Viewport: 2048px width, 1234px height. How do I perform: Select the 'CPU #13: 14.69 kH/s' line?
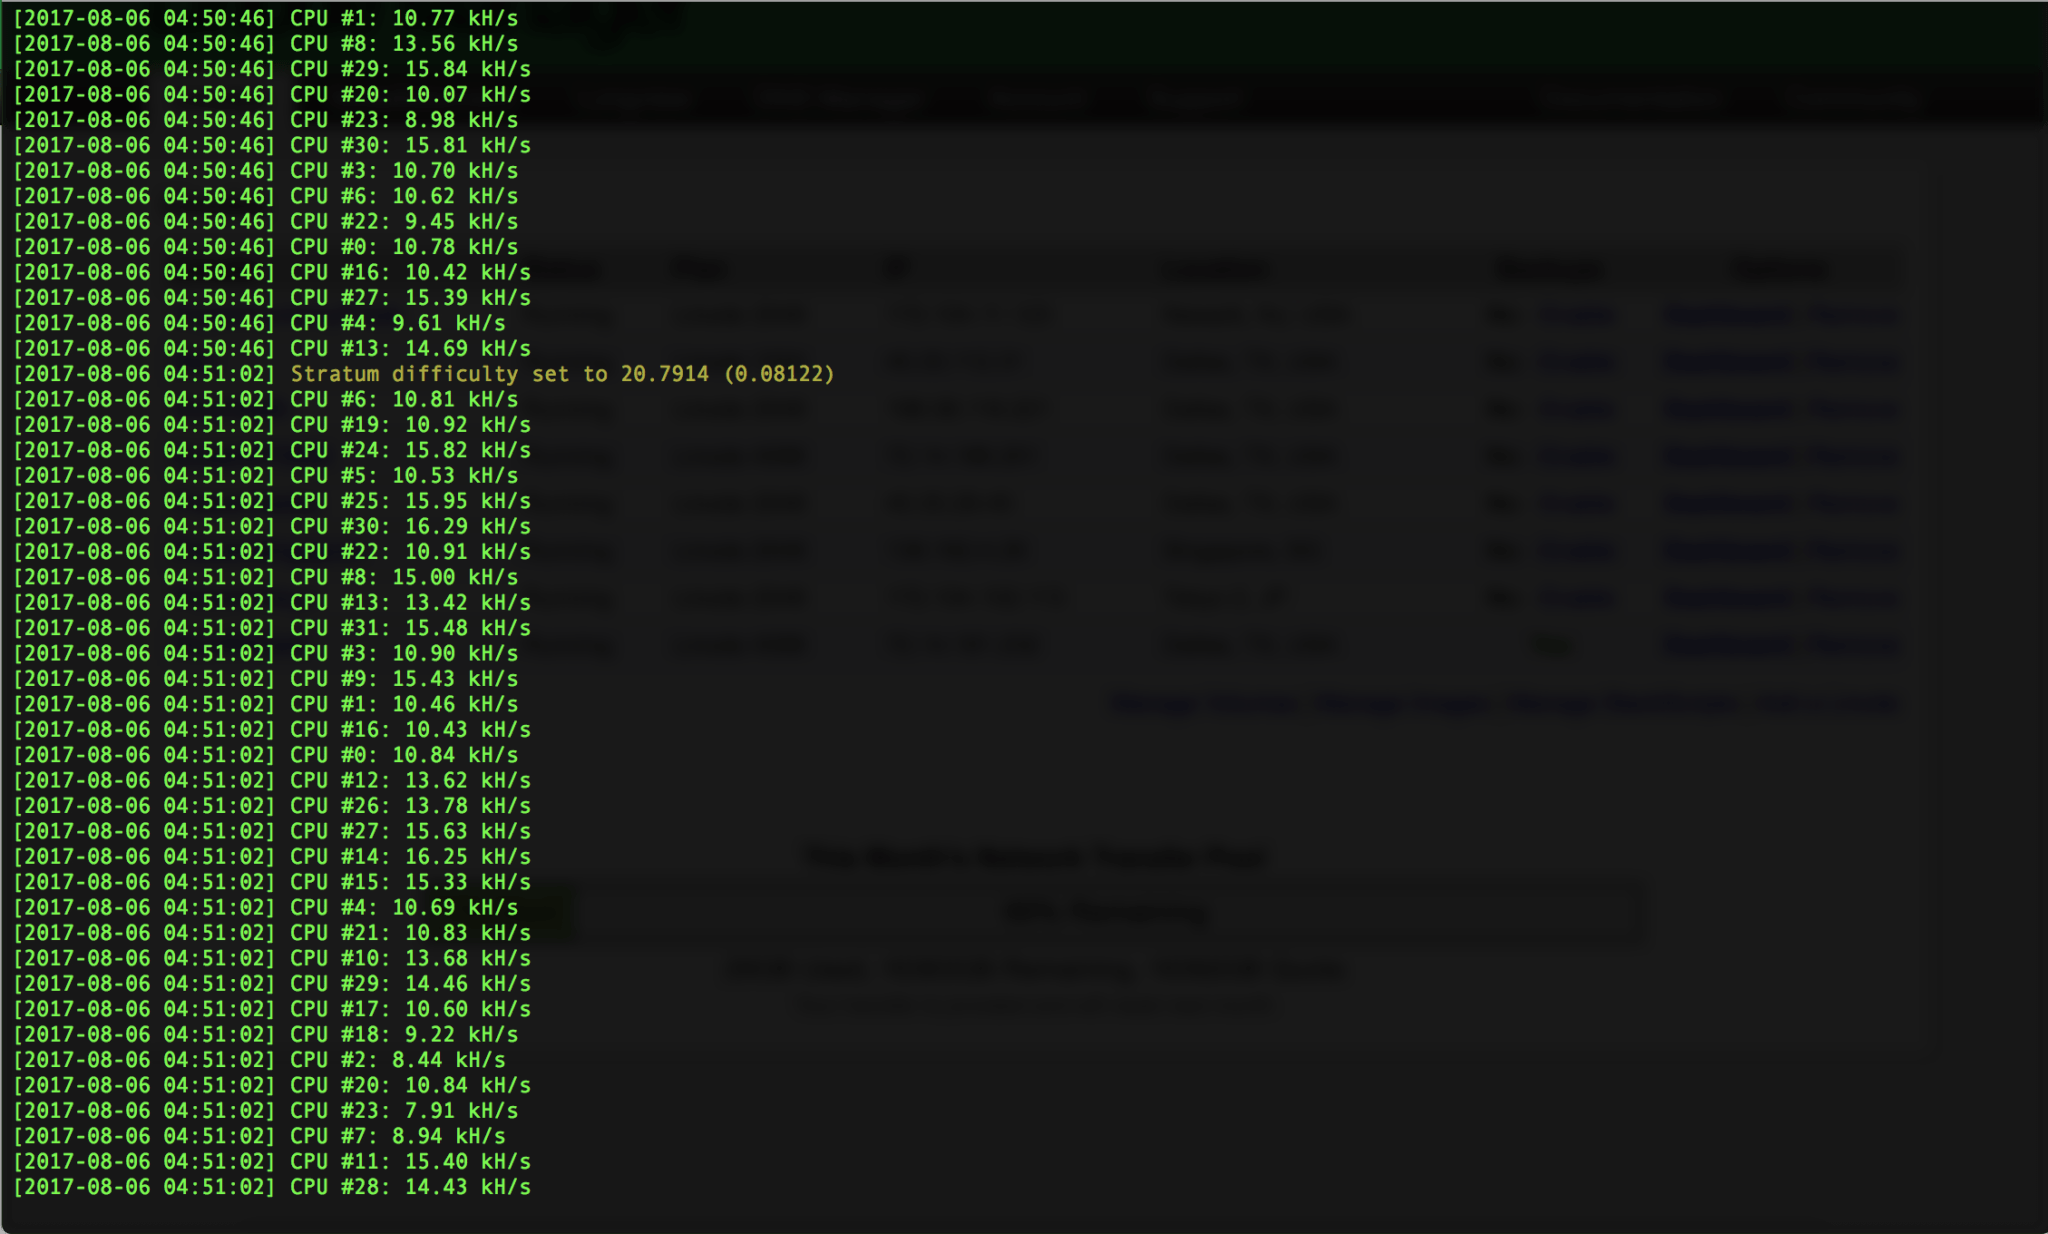tap(271, 348)
